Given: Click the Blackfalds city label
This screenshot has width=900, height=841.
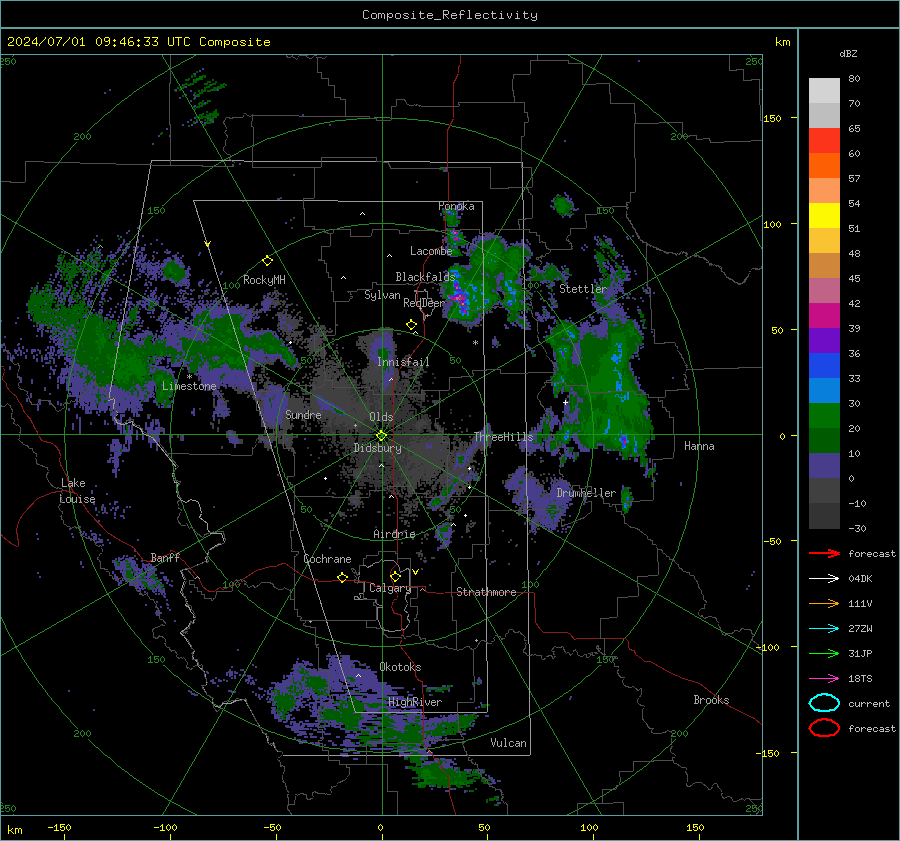Looking at the screenshot, I should click(x=425, y=277).
